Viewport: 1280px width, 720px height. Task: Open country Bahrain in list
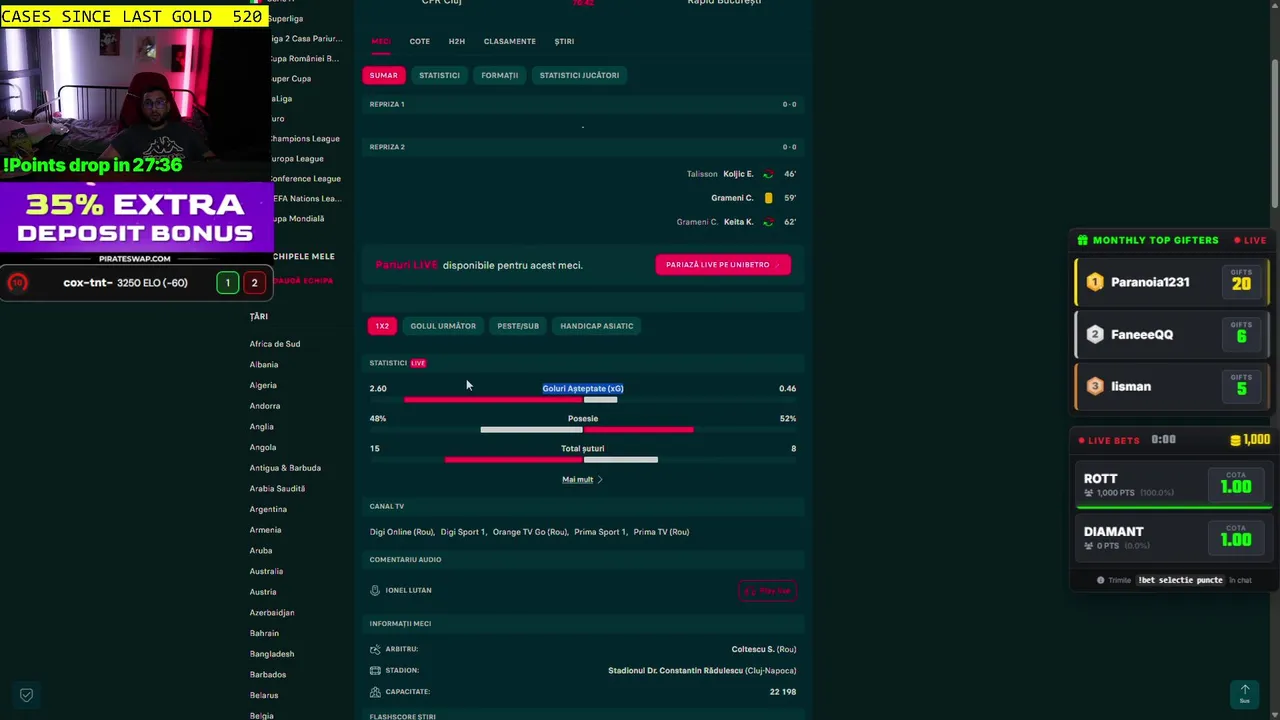point(264,633)
